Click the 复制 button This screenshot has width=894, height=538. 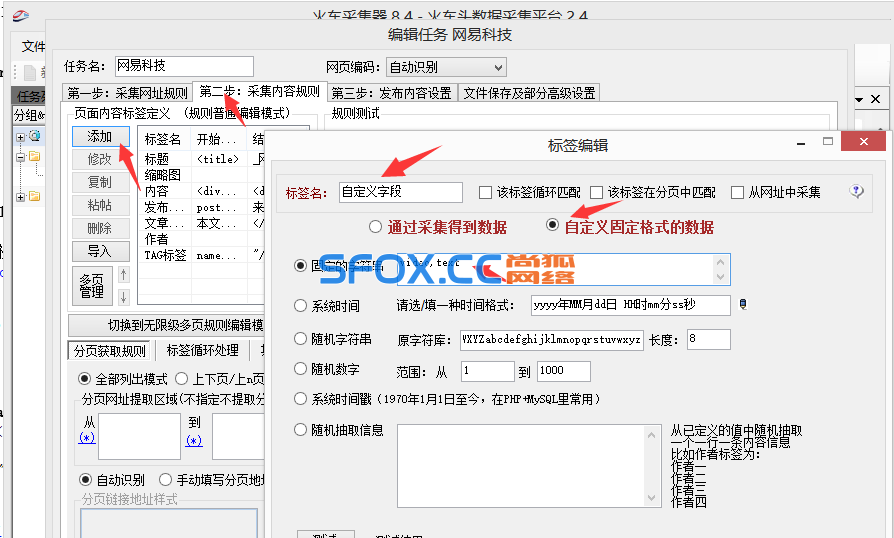tap(100, 182)
